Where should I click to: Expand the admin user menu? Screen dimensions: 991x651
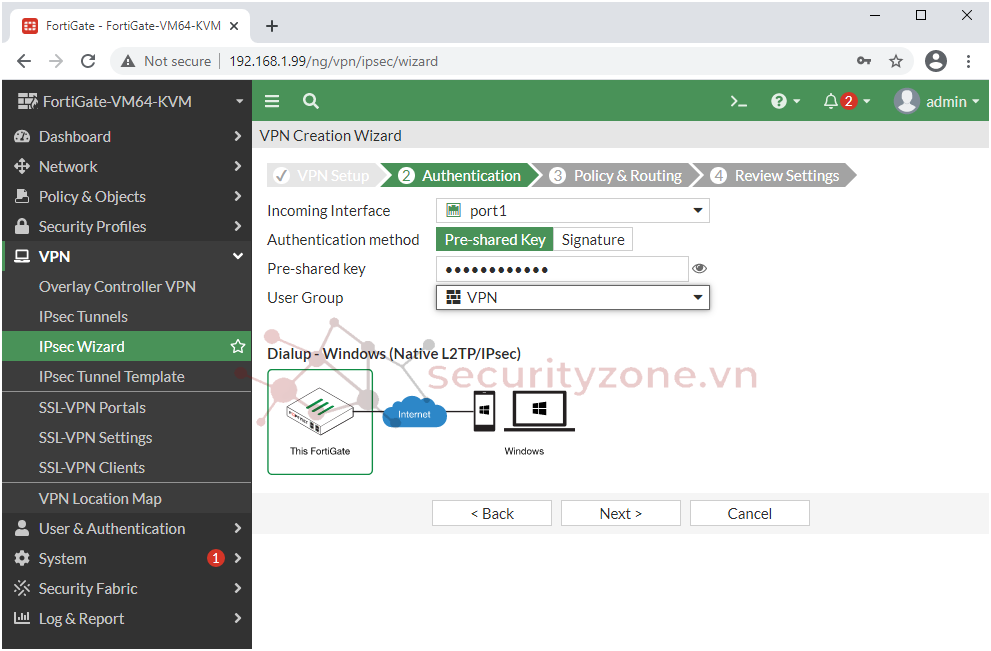(x=937, y=101)
